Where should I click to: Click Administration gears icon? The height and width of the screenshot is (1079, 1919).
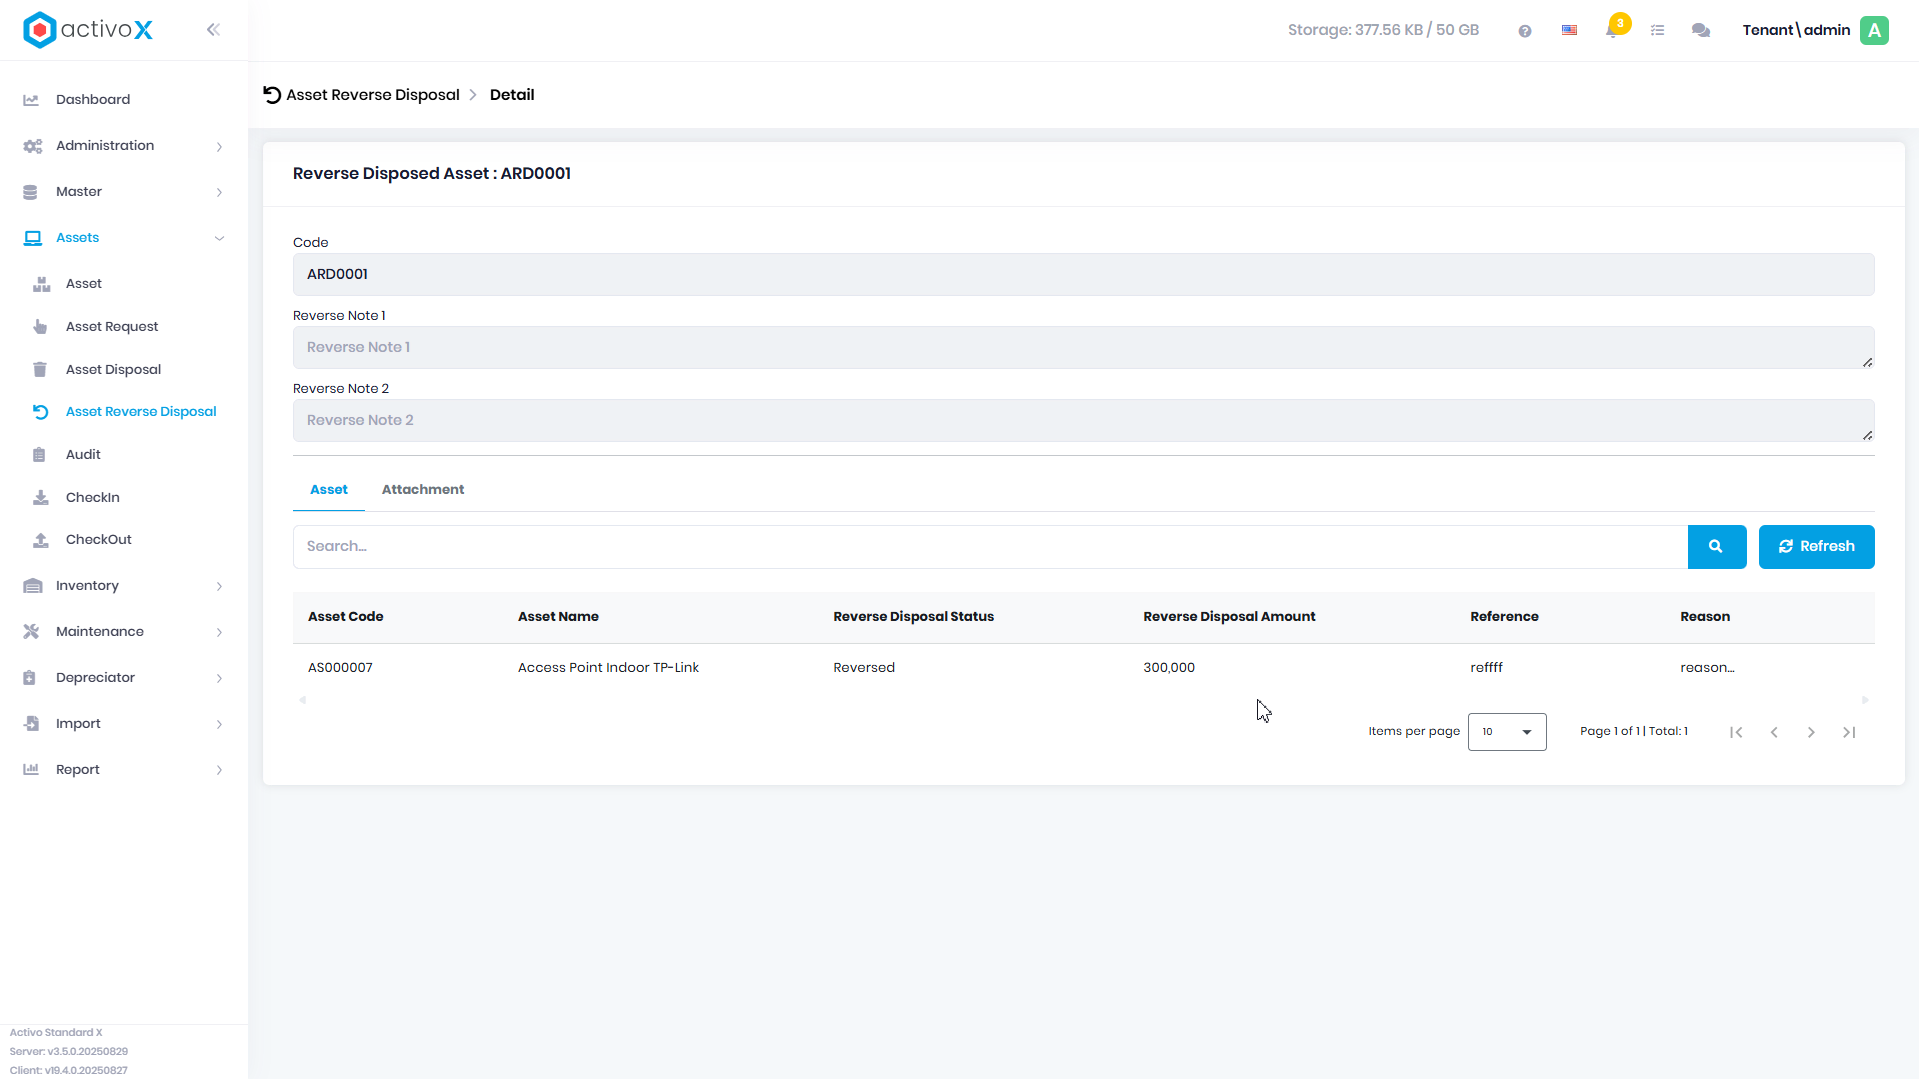click(32, 146)
